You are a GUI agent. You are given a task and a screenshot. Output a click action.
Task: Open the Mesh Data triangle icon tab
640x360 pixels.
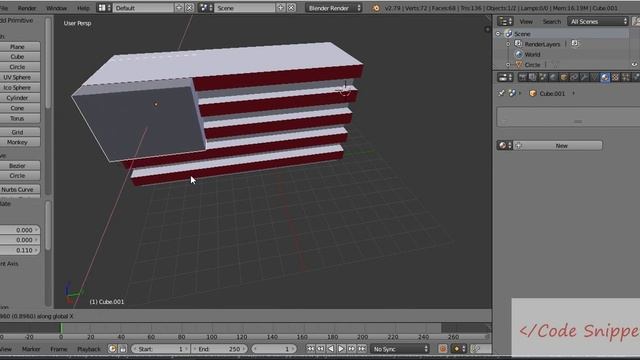[x=594, y=78]
